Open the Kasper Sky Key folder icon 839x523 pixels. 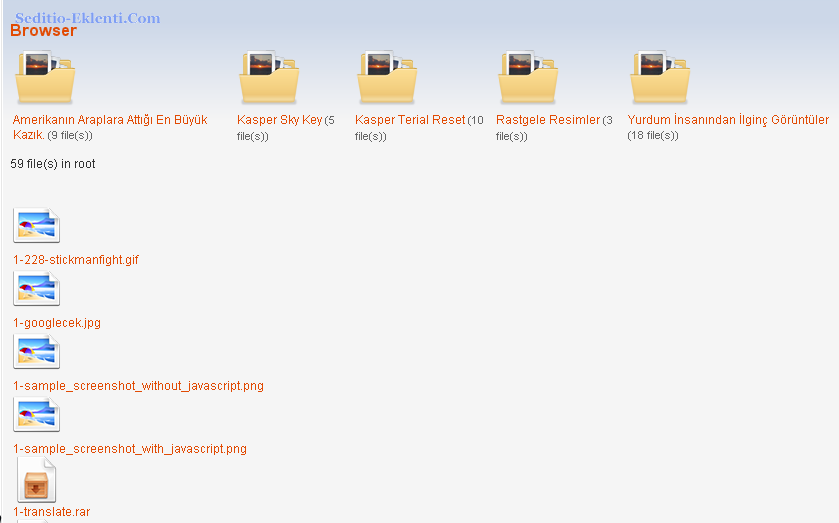click(269, 78)
